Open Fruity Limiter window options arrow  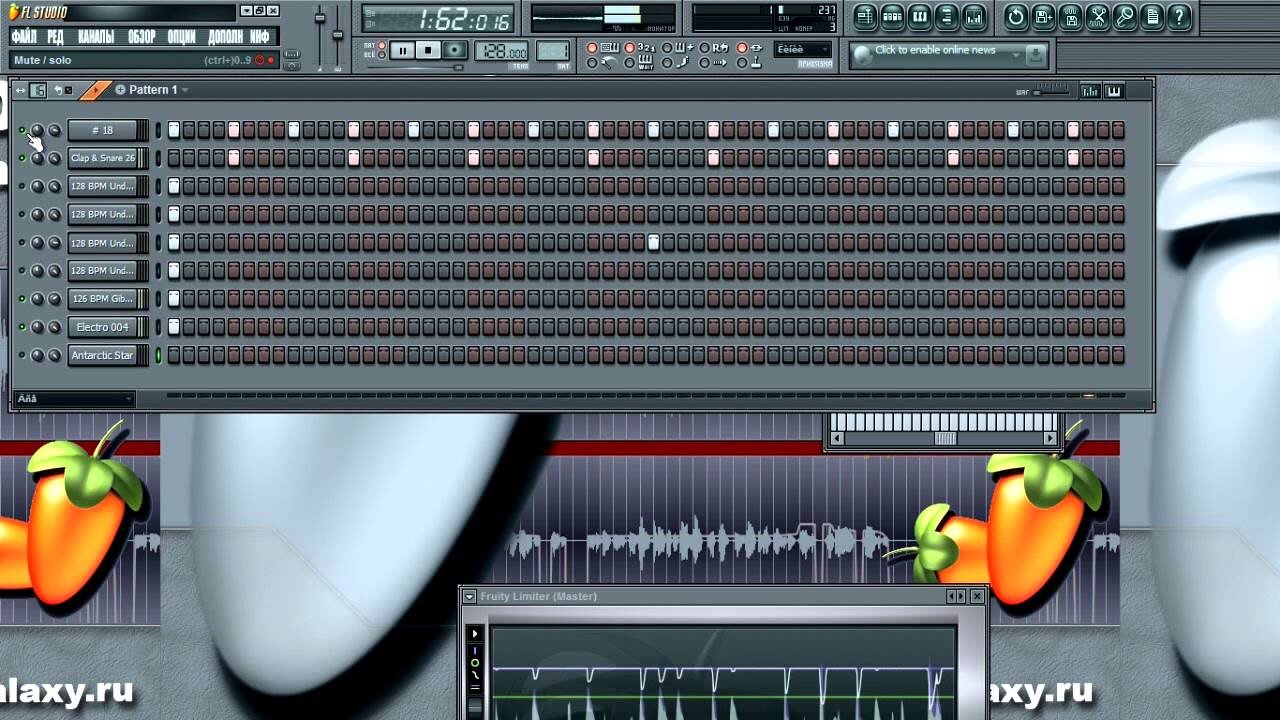[x=469, y=597]
